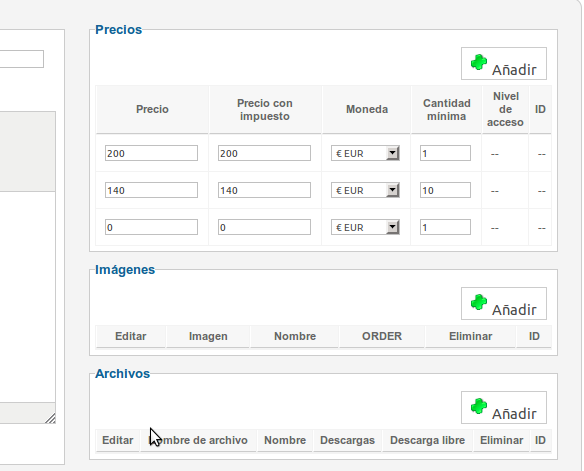Click the Imagen column header
Viewport: 584px width, 471px height.
pyautogui.click(x=208, y=336)
